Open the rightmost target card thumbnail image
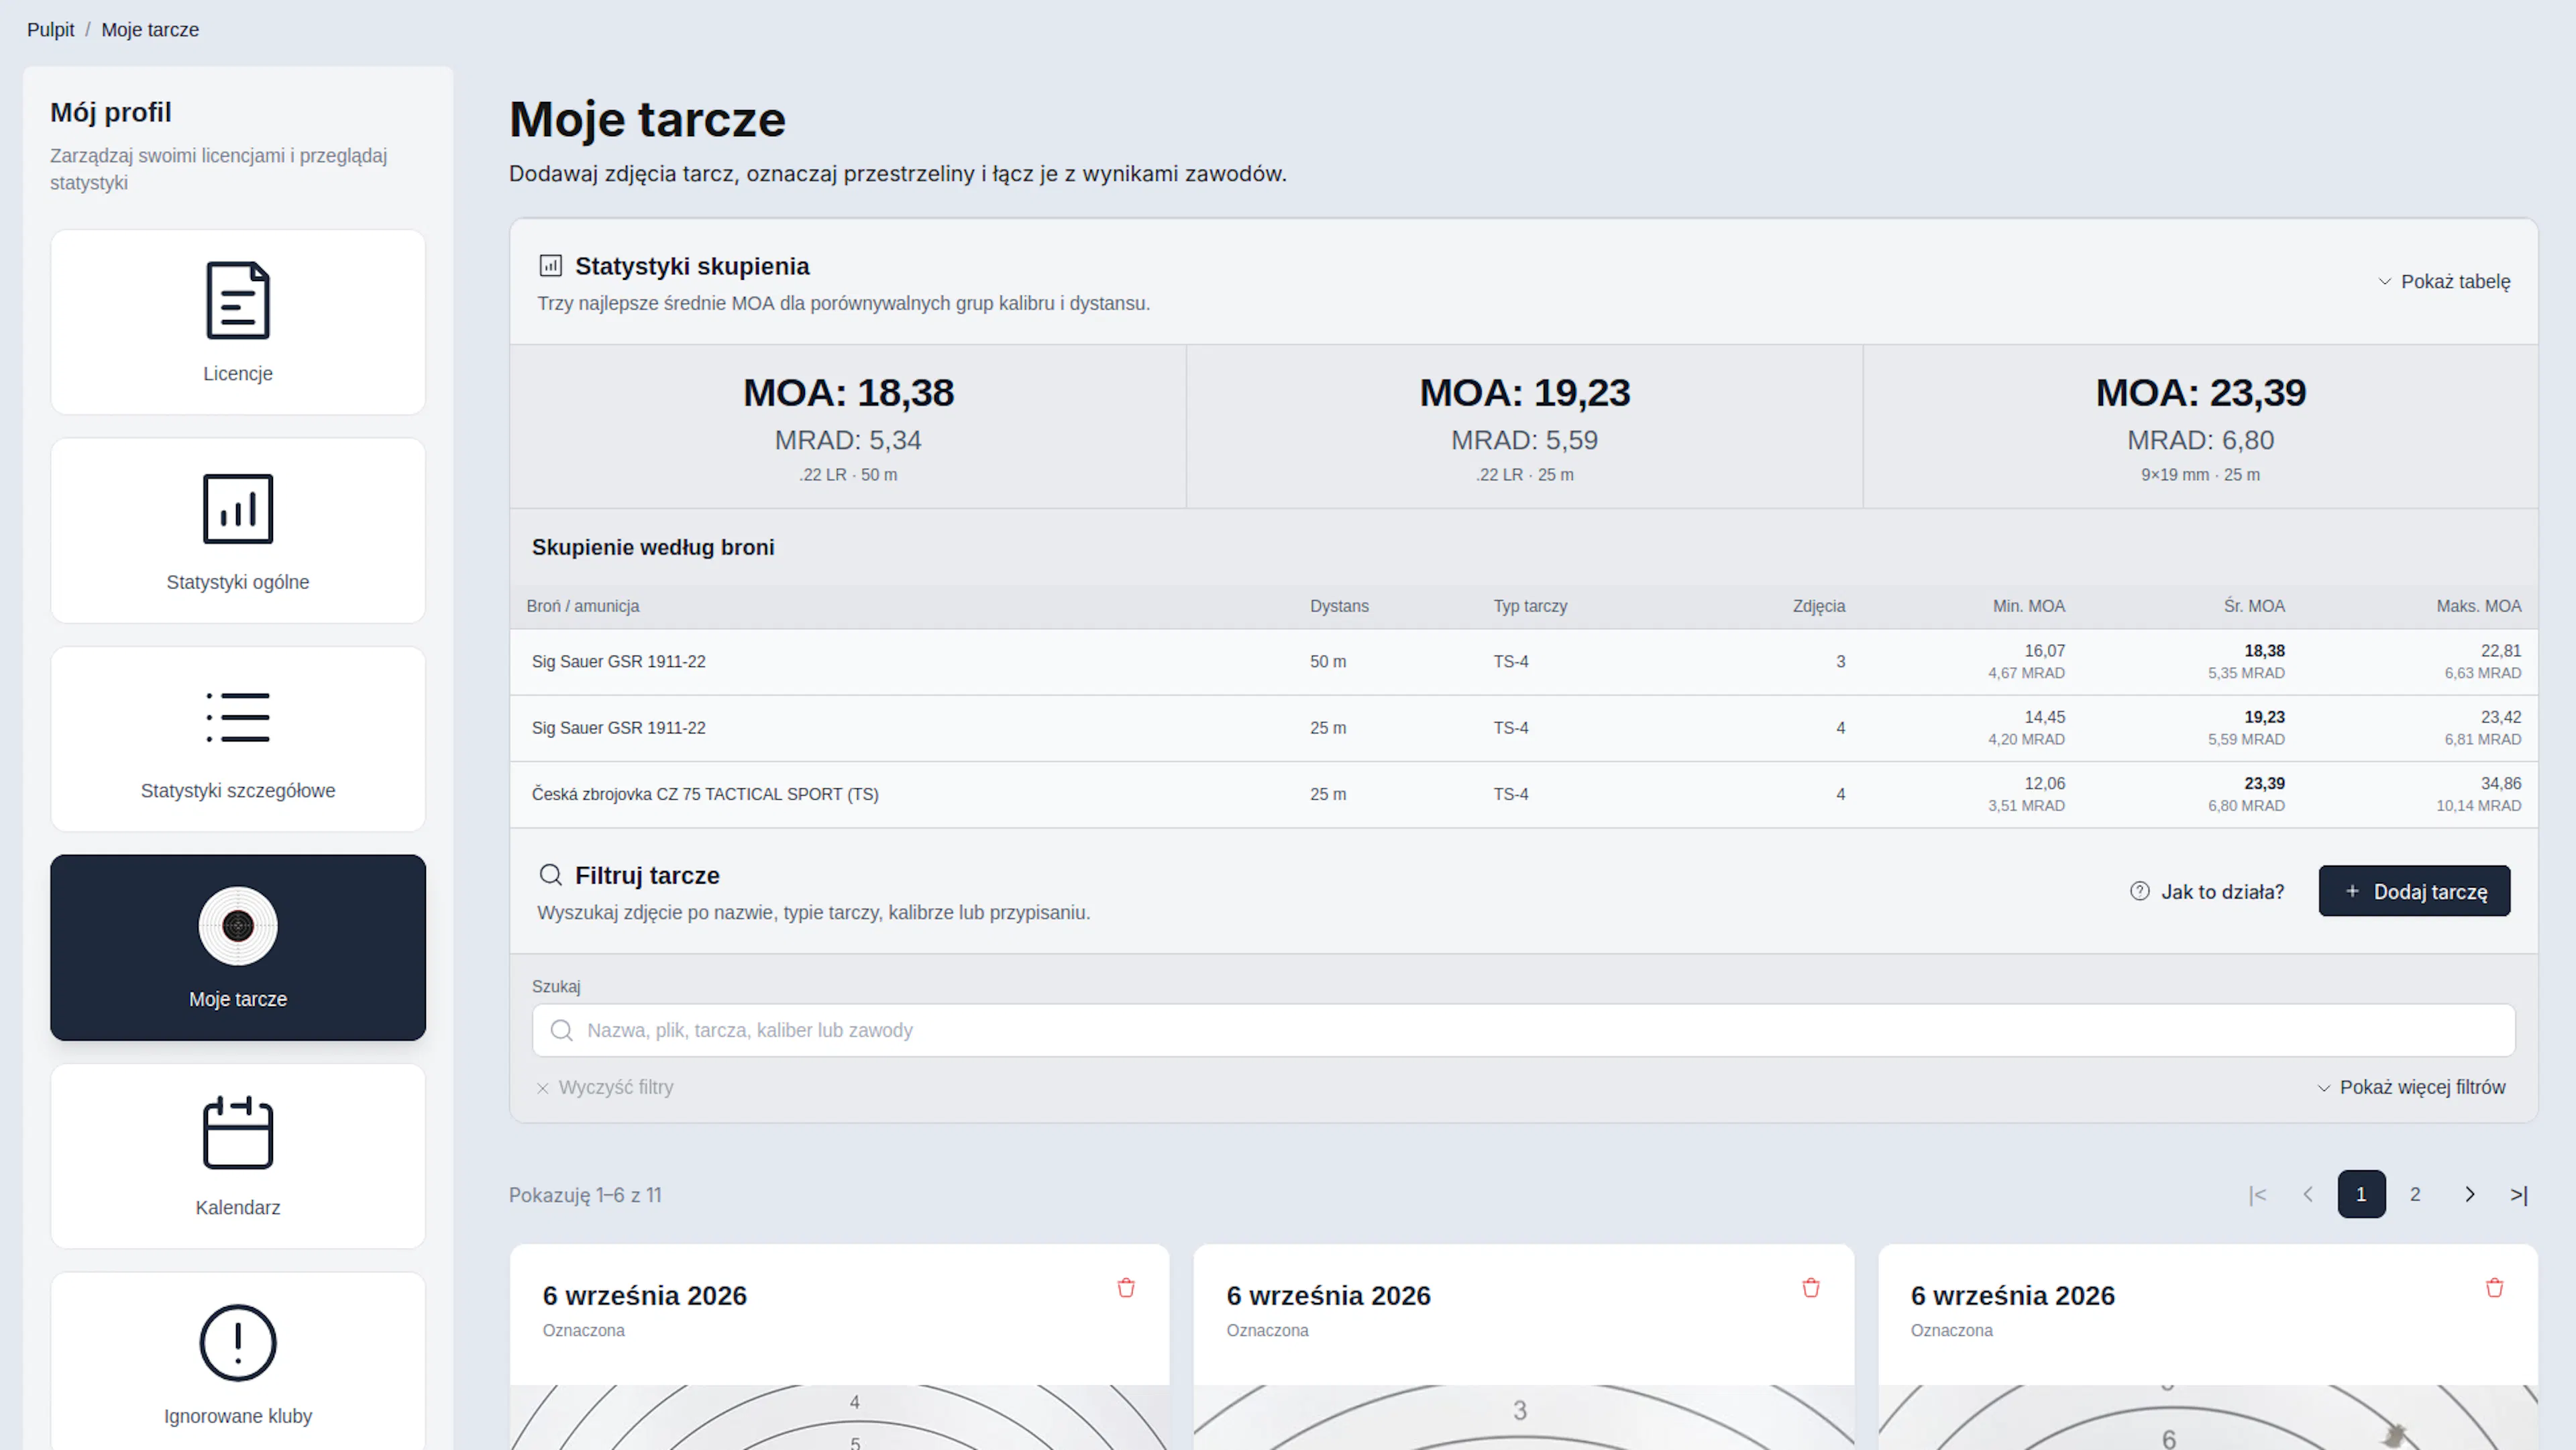The width and height of the screenshot is (2576, 1450). click(x=2207, y=1417)
